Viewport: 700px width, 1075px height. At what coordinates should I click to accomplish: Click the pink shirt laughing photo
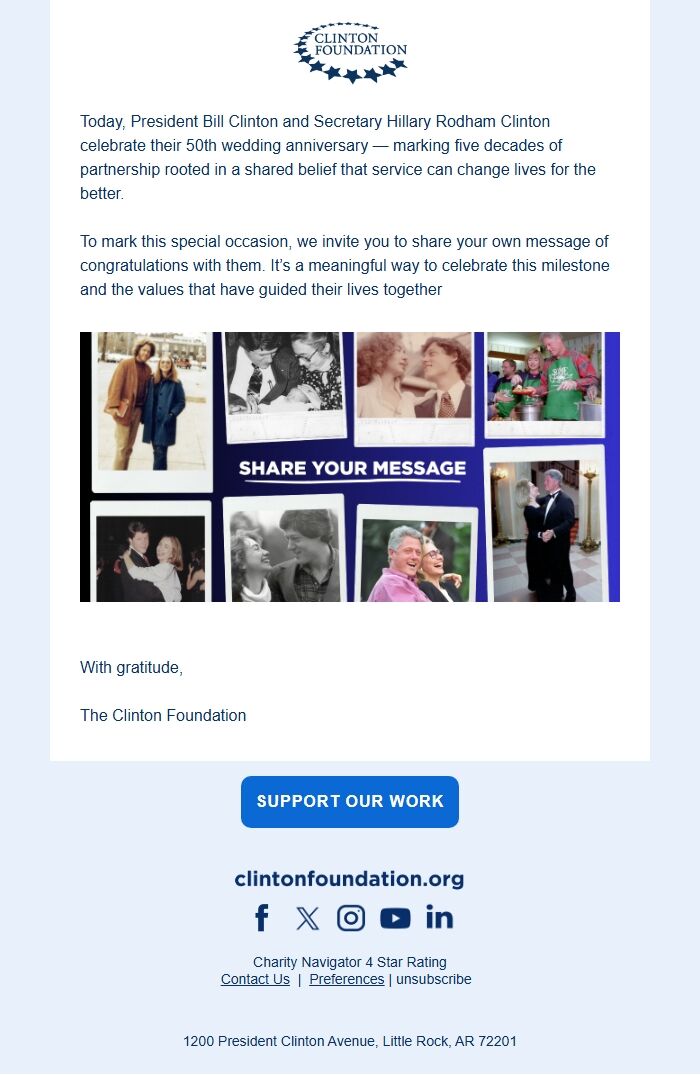coord(417,555)
